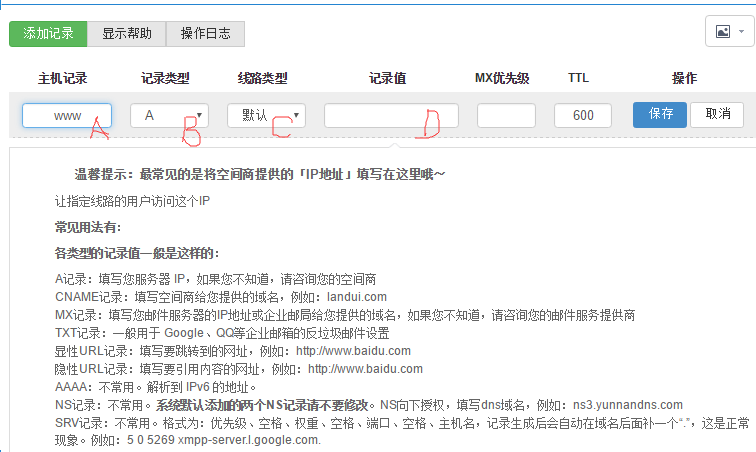
Task: Click the TTL field showing 600
Action: (583, 115)
